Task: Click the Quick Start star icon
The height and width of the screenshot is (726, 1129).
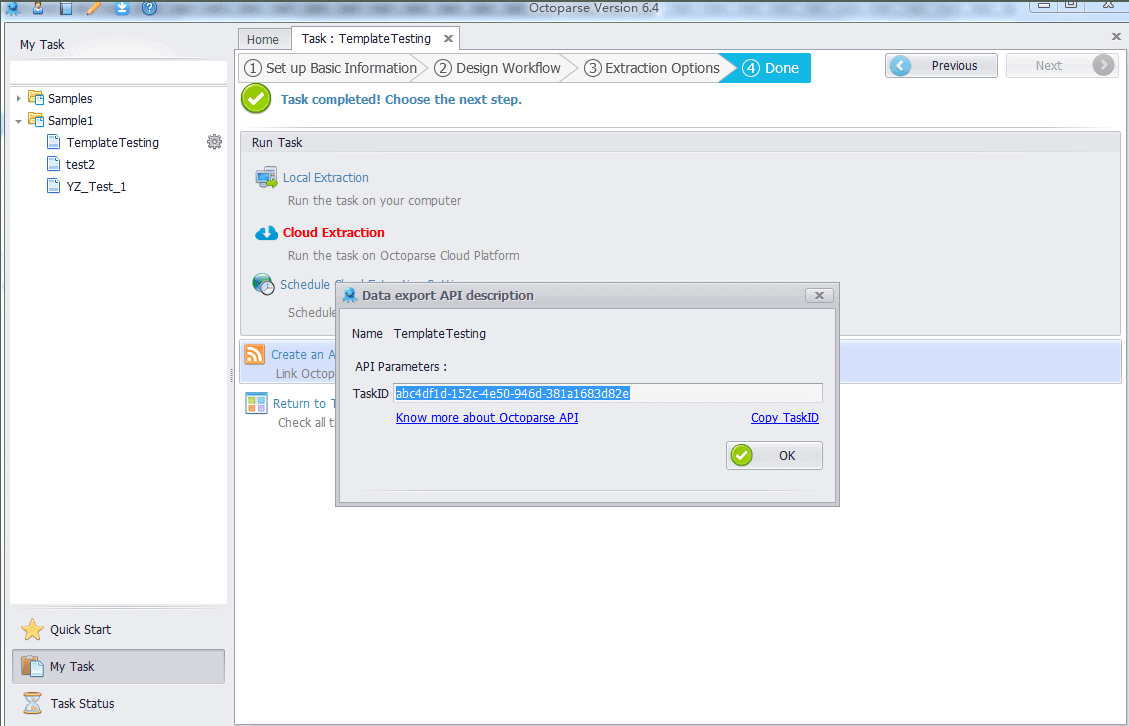Action: pyautogui.click(x=32, y=629)
